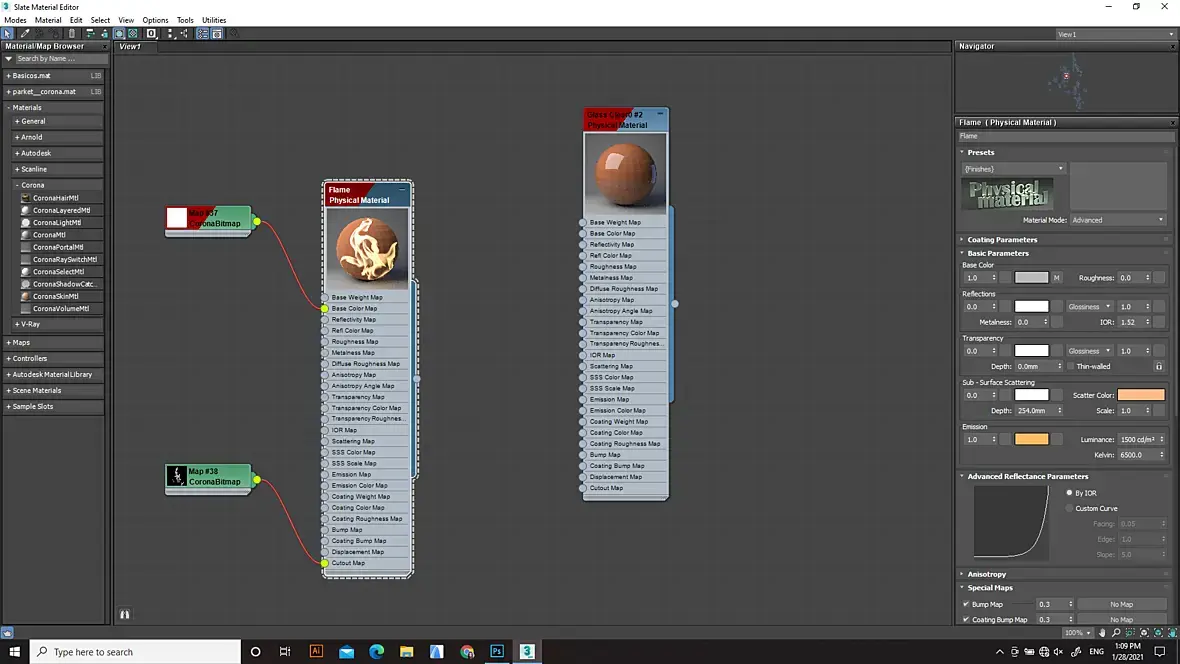Toggle the Material/Map Browser panel icon
The height and width of the screenshot is (664, 1180).
(x=202, y=33)
